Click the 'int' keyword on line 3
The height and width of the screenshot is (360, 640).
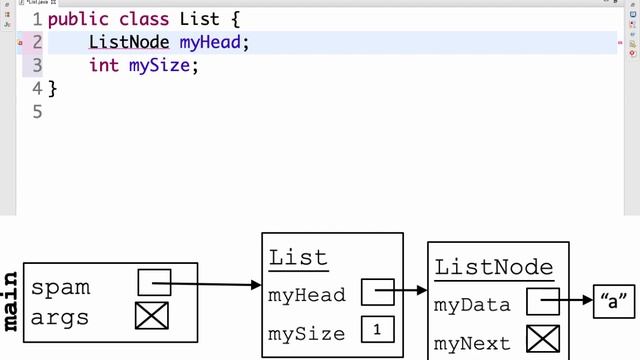[x=104, y=65]
